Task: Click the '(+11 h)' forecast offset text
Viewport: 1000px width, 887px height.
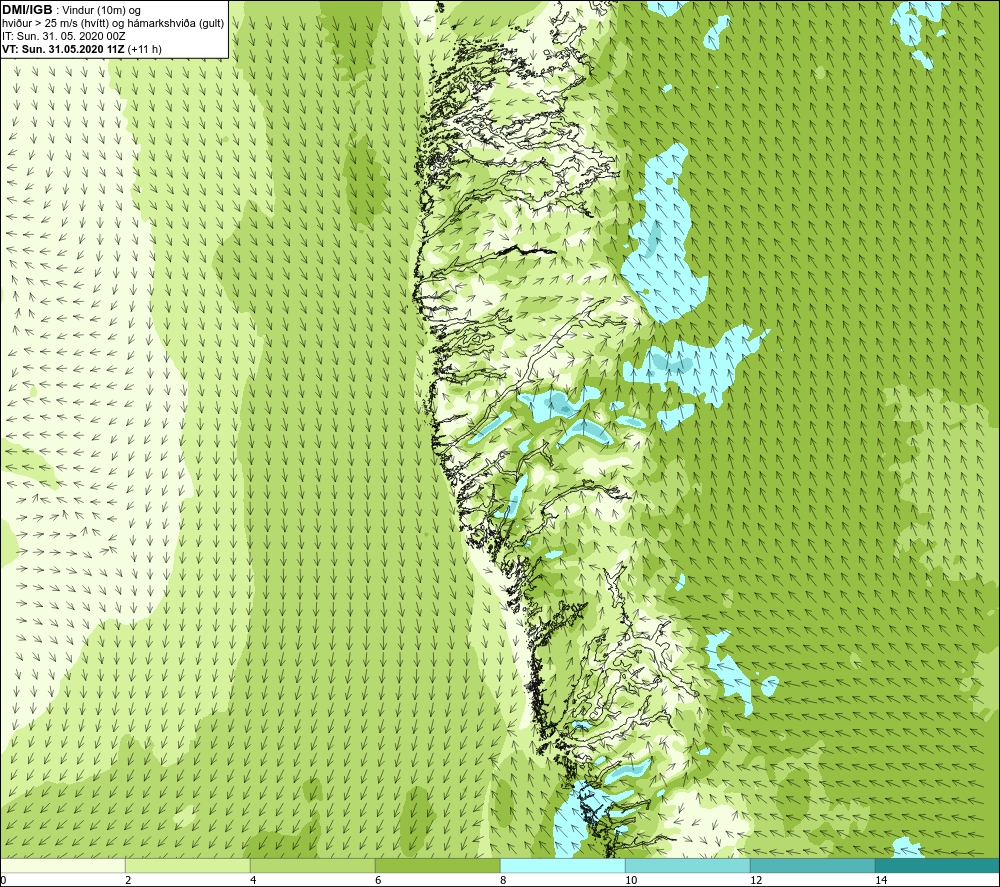Action: click(x=145, y=49)
